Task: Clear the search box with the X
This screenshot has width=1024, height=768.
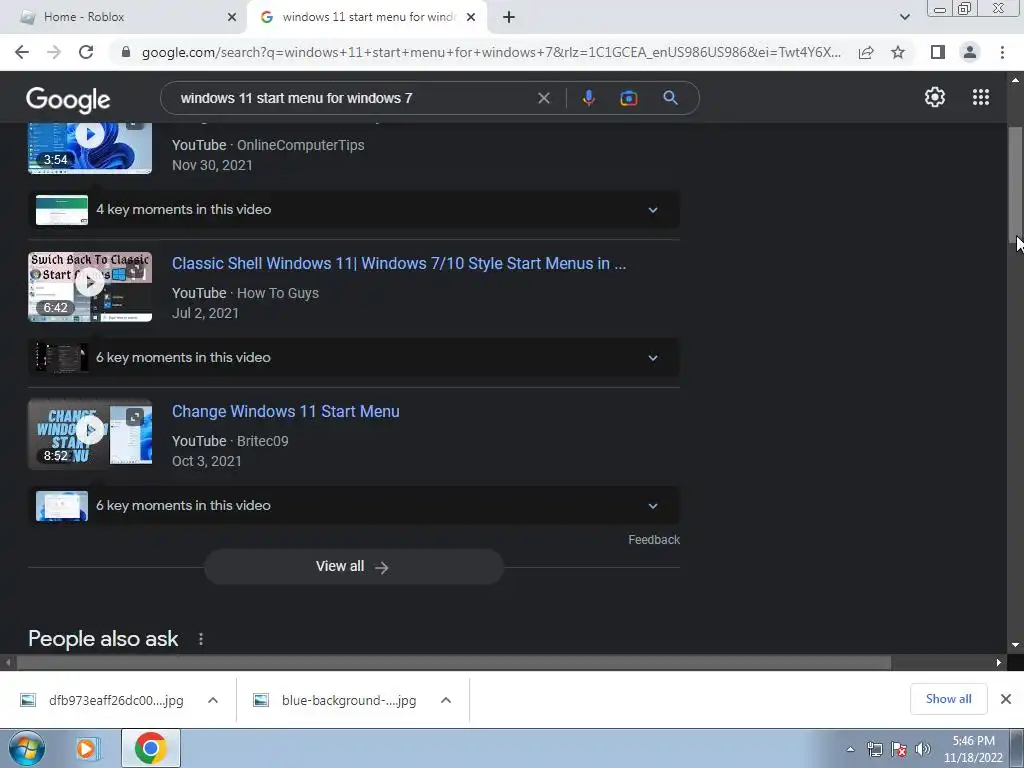Action: click(x=543, y=98)
